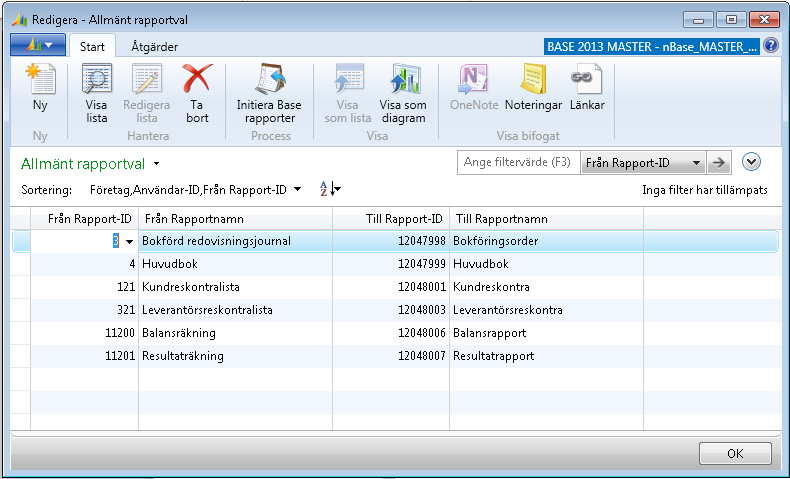Select cell Resultatrapport
790x479 pixels.
[546, 356]
